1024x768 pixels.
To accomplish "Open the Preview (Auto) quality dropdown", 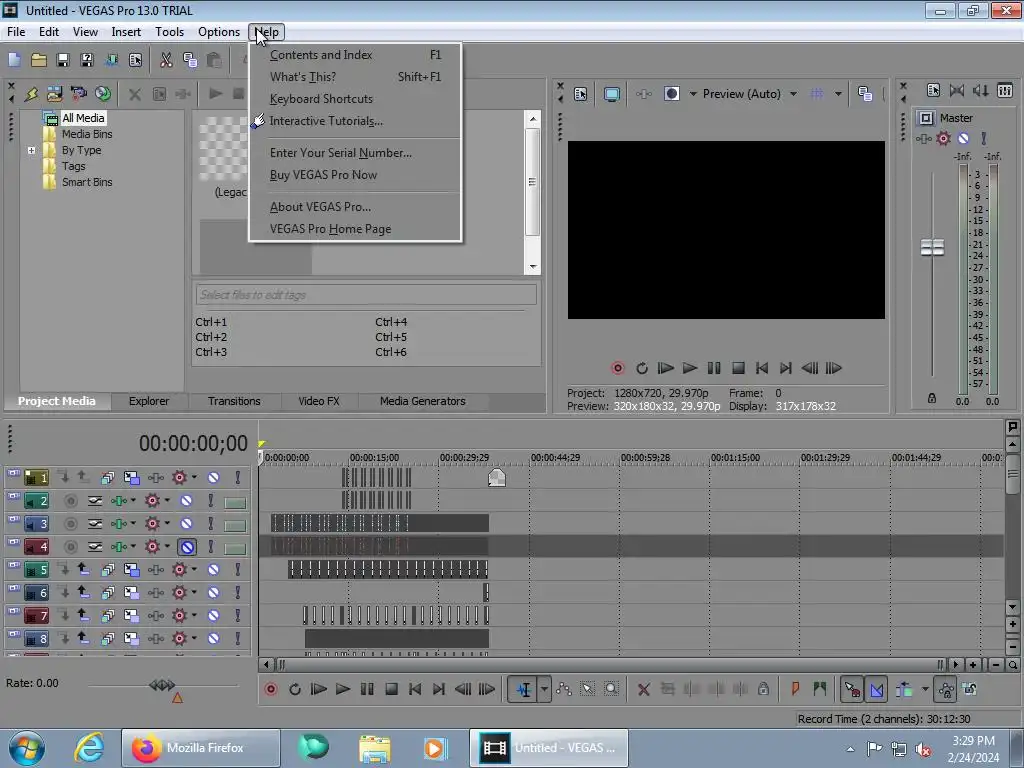I will (793, 94).
